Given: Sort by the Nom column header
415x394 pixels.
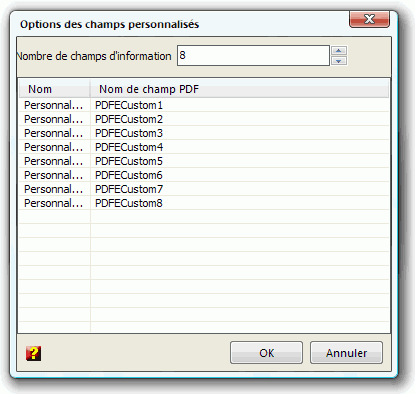Looking at the screenshot, I should point(54,89).
